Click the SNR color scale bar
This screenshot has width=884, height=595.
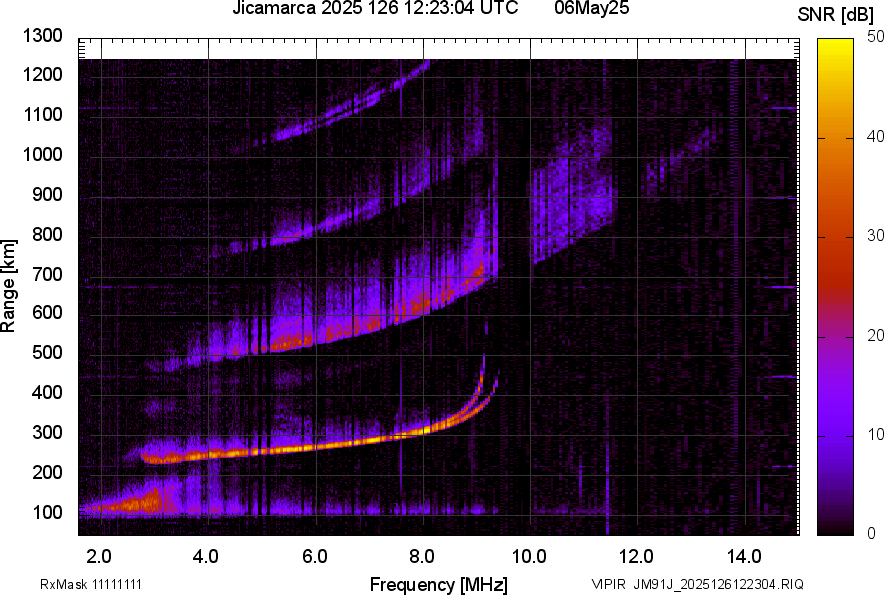[x=836, y=287]
